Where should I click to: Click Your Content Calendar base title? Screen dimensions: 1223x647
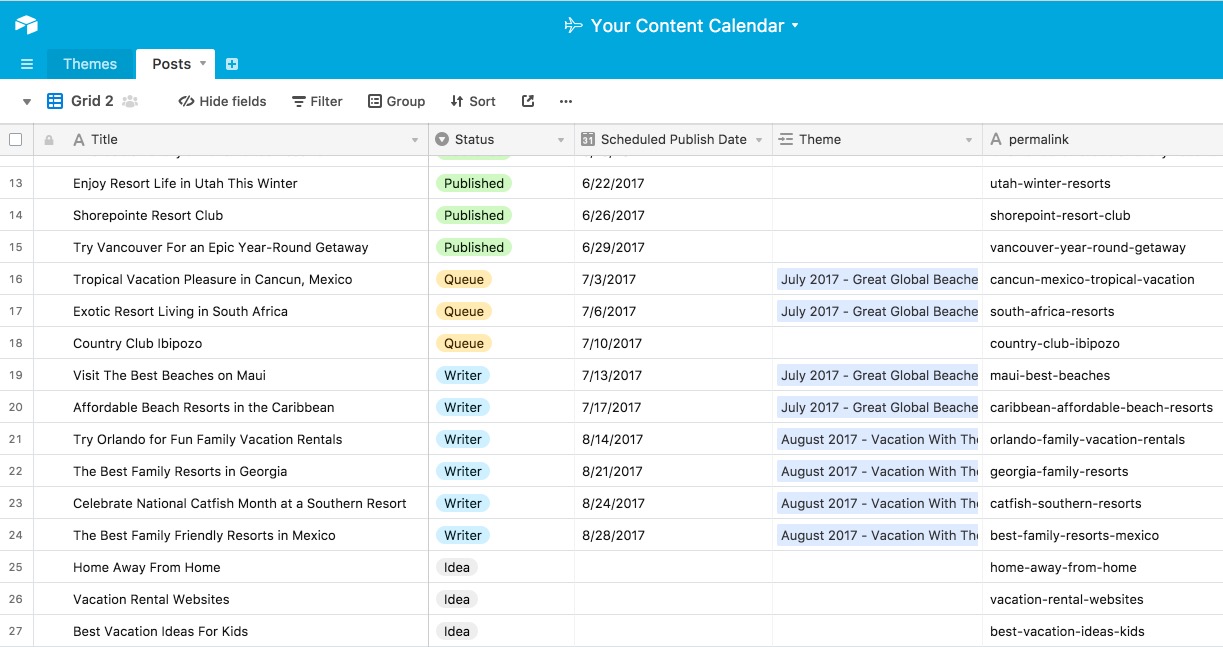click(x=687, y=26)
